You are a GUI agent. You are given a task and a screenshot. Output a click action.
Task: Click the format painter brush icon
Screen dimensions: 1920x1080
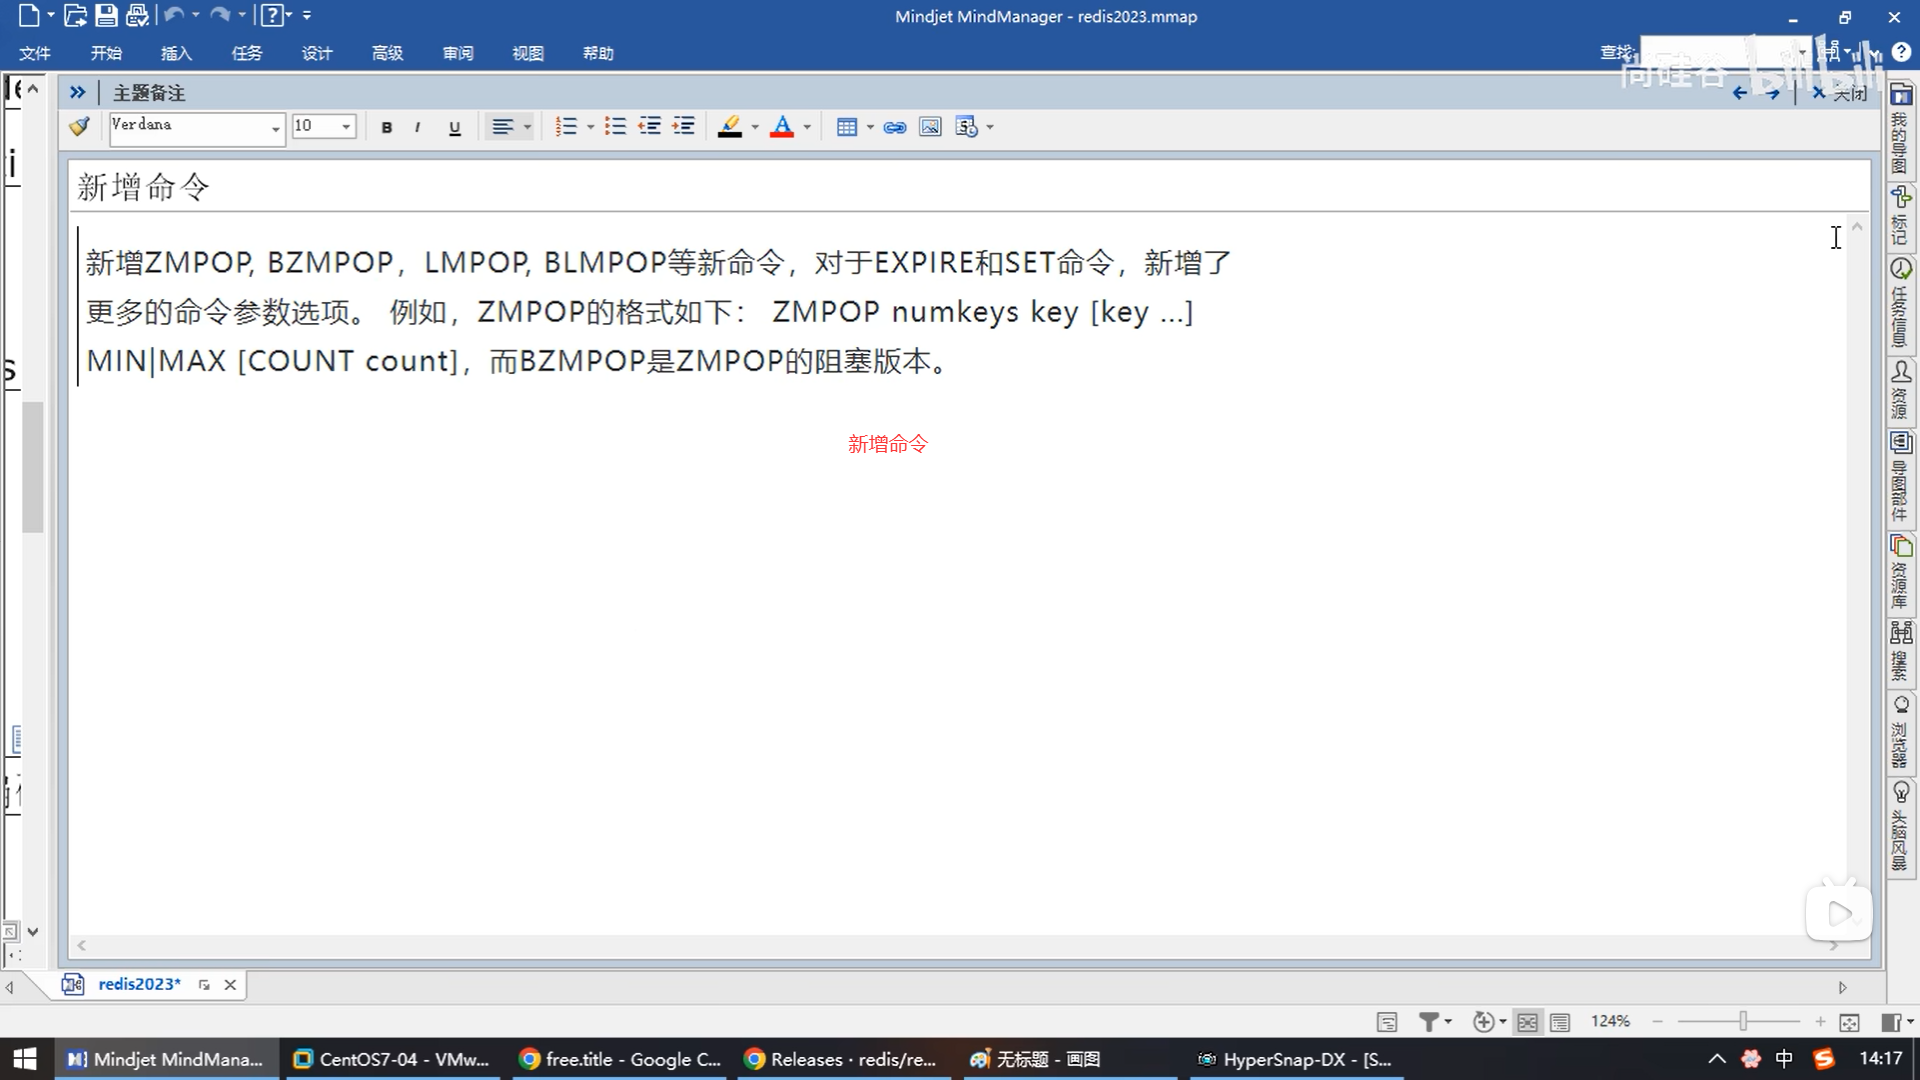(79, 127)
